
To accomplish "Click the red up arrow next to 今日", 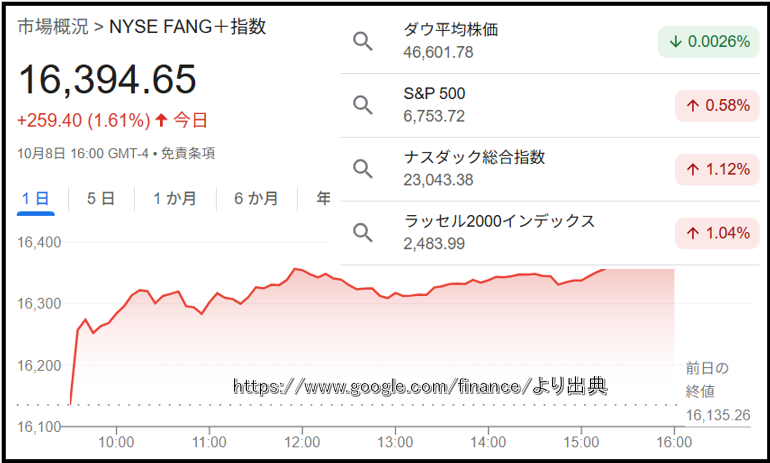I will pos(160,121).
